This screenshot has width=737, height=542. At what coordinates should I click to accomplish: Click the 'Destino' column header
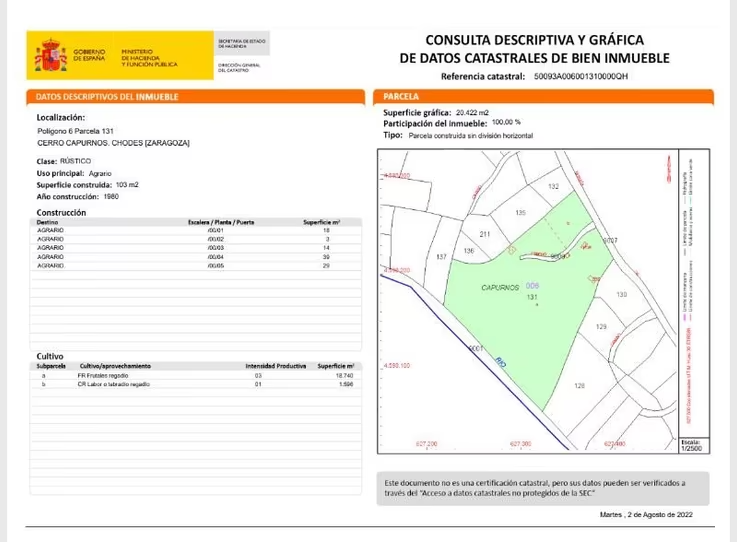pos(47,222)
